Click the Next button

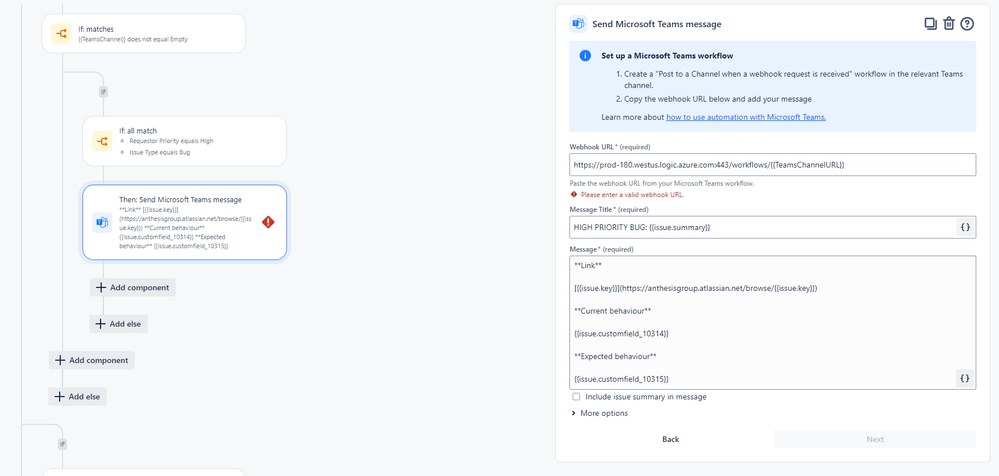tap(875, 439)
